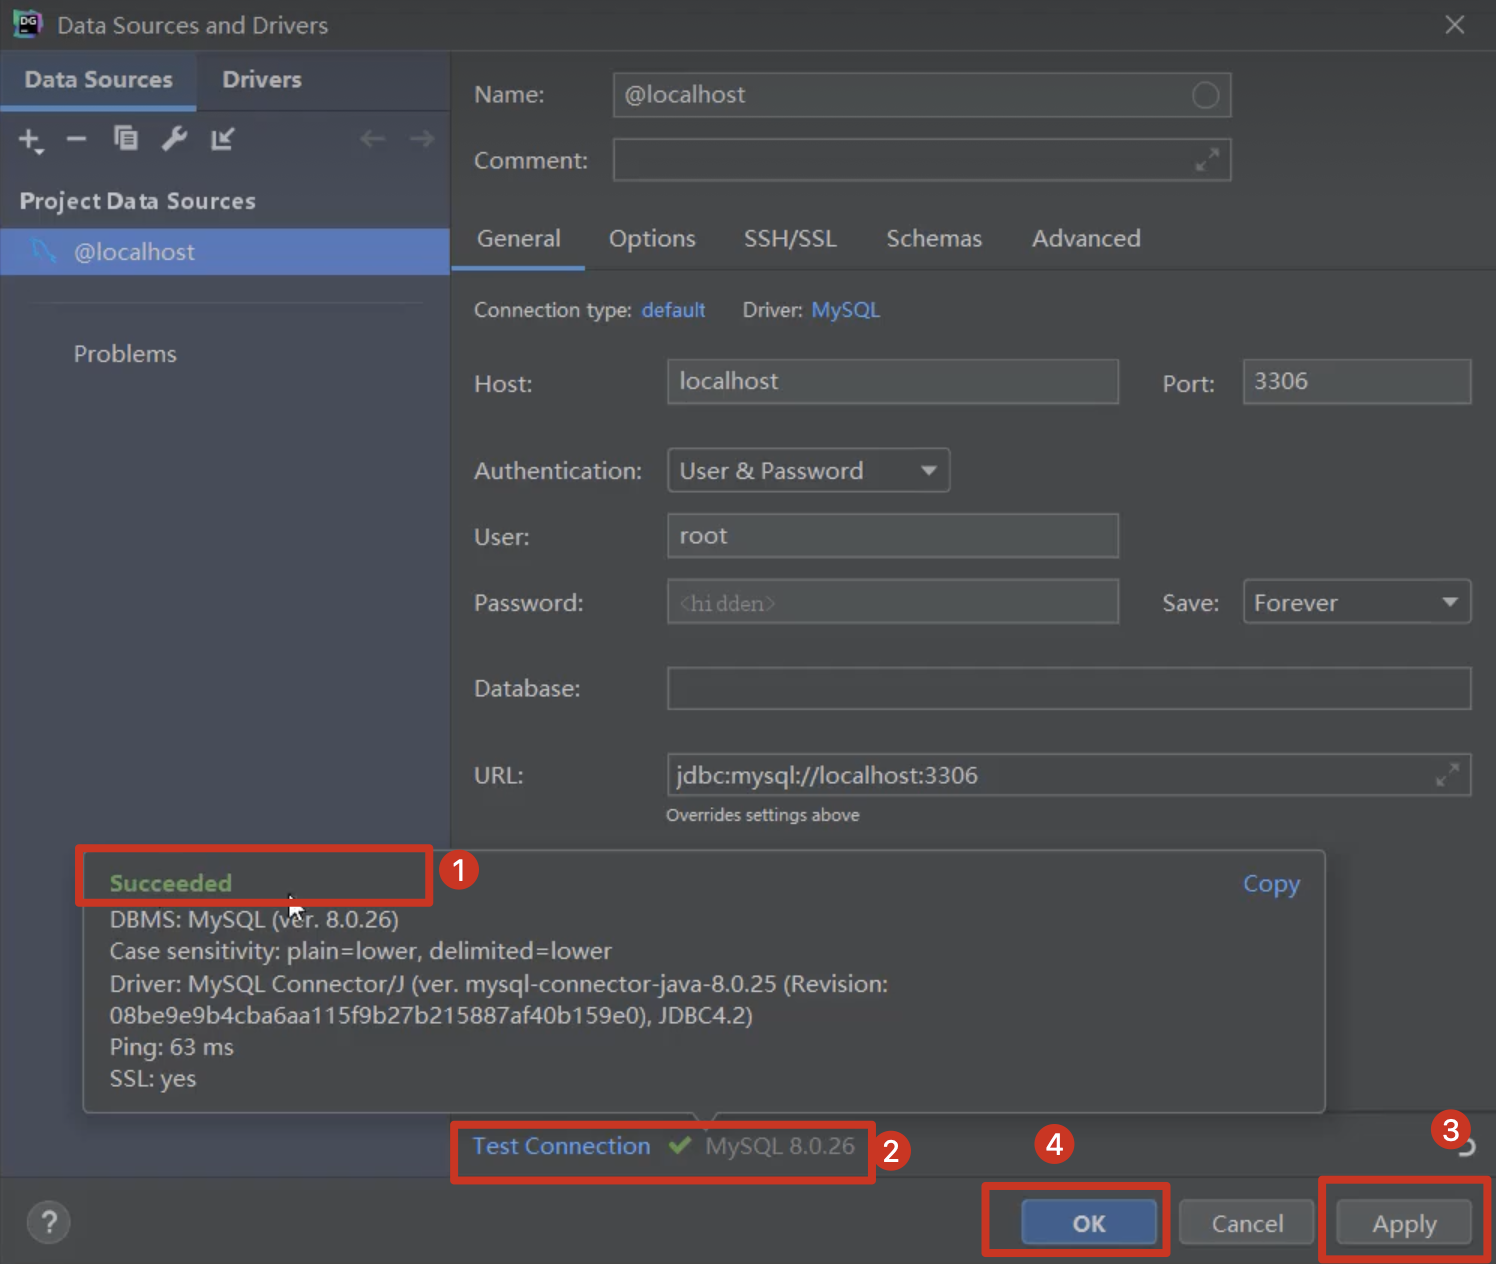Remove the selected data source with minus icon

[x=76, y=139]
